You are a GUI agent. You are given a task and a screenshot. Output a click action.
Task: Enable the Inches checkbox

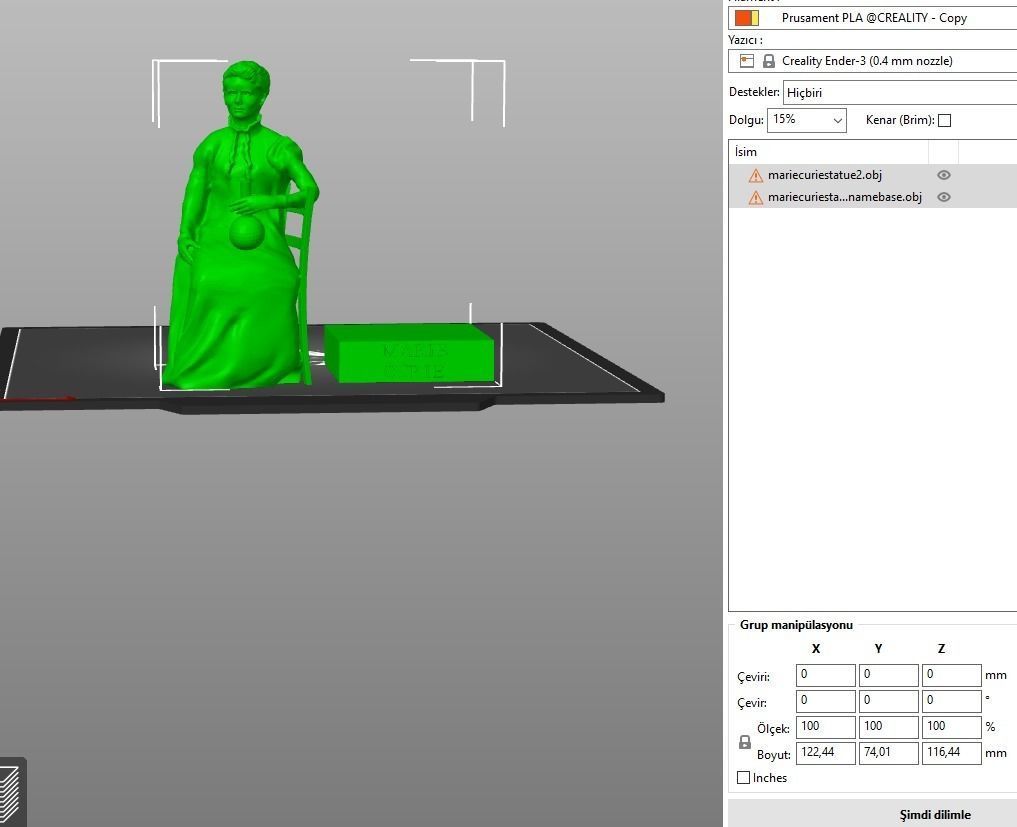pyautogui.click(x=744, y=777)
